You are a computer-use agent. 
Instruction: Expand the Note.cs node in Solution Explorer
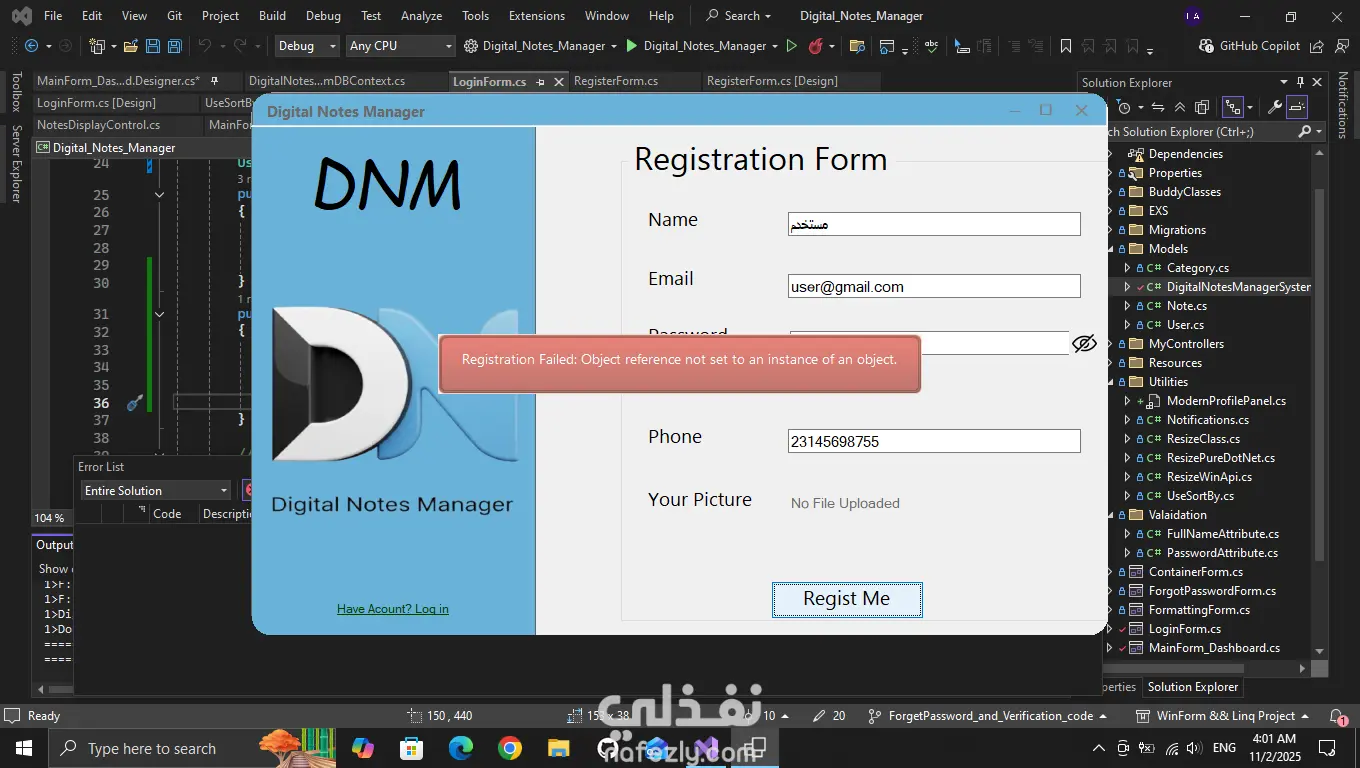(1128, 306)
